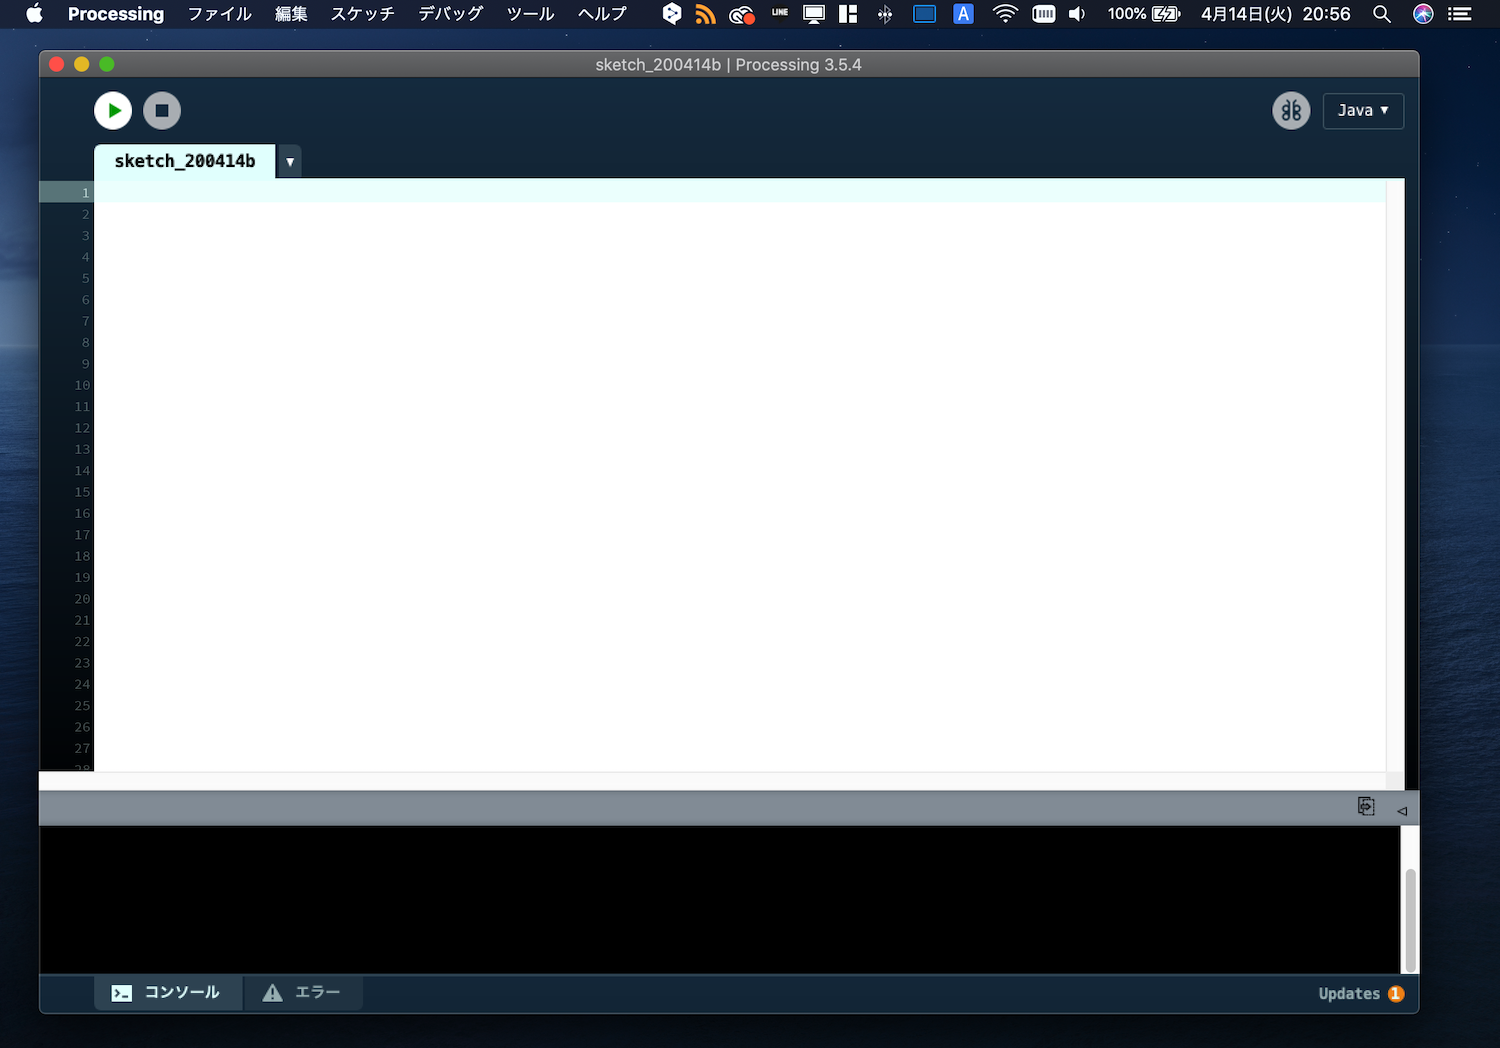Click the copy console icon
This screenshot has width=1500, height=1048.
pos(1366,806)
